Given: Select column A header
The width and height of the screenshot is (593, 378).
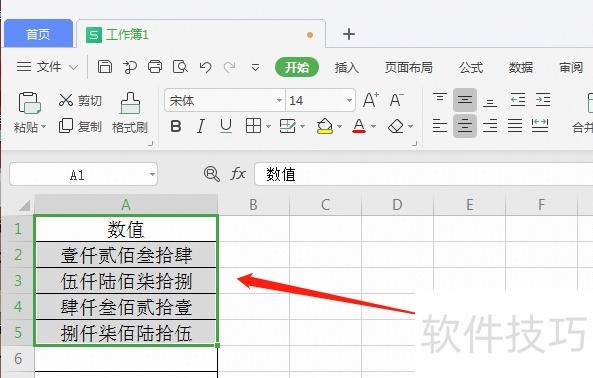Looking at the screenshot, I should tap(126, 204).
